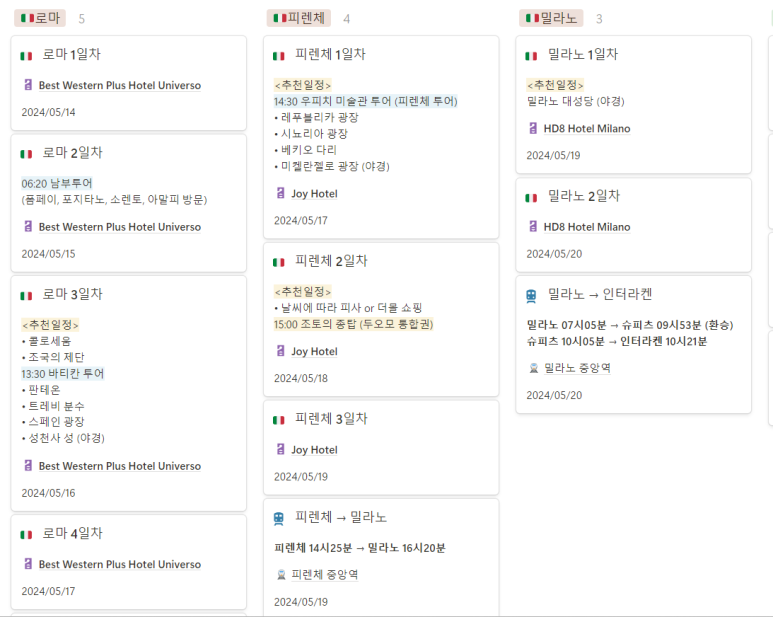Click the station icon next to 피렌체 중앙역

click(x=280, y=575)
